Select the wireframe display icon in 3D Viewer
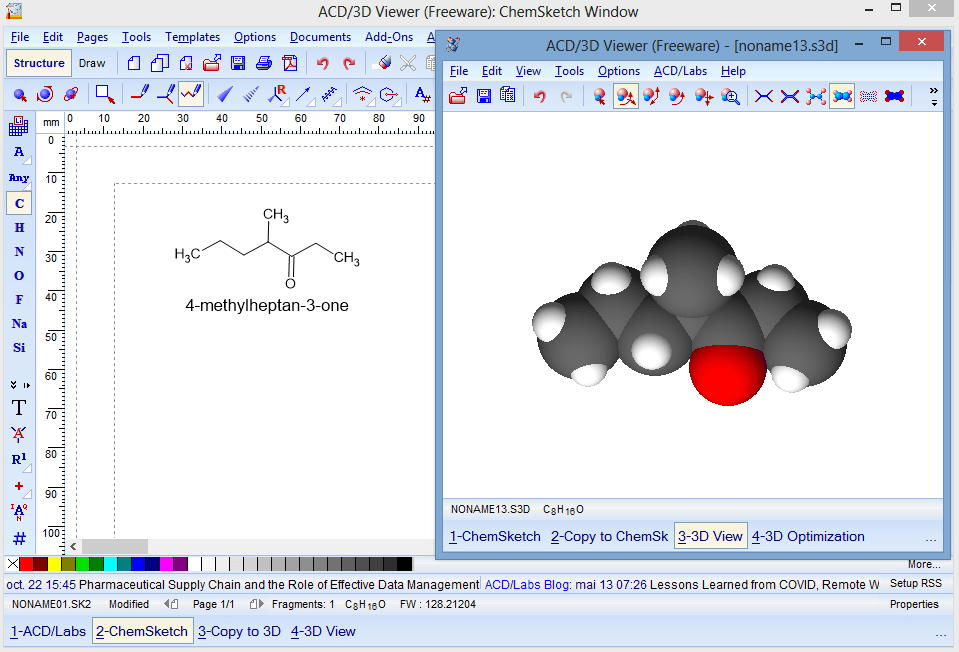The image size is (959, 652). point(764,96)
